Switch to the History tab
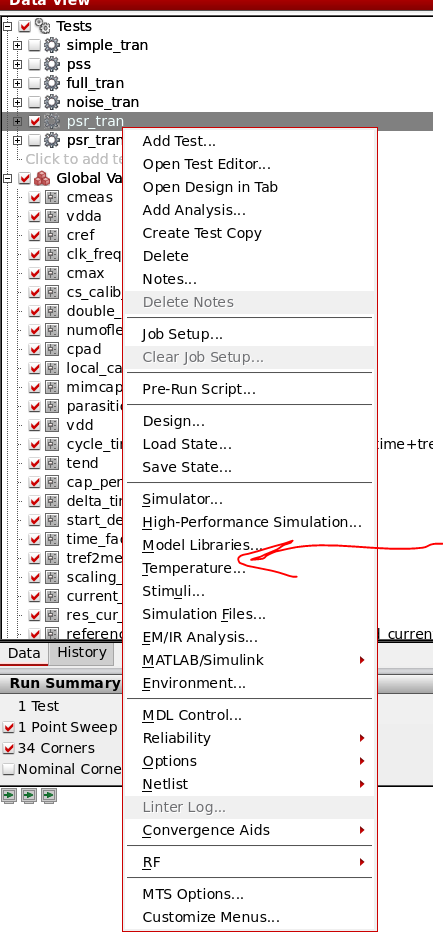Image resolution: width=443 pixels, height=947 pixels. 82,652
